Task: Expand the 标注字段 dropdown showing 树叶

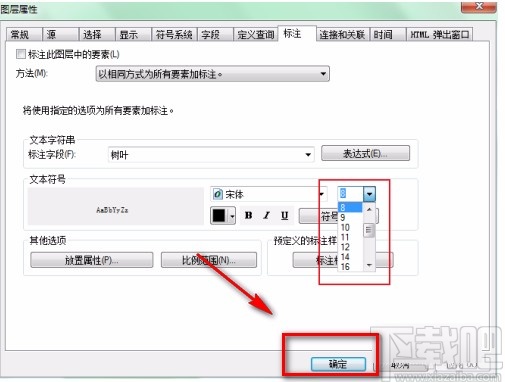Action: [211, 155]
